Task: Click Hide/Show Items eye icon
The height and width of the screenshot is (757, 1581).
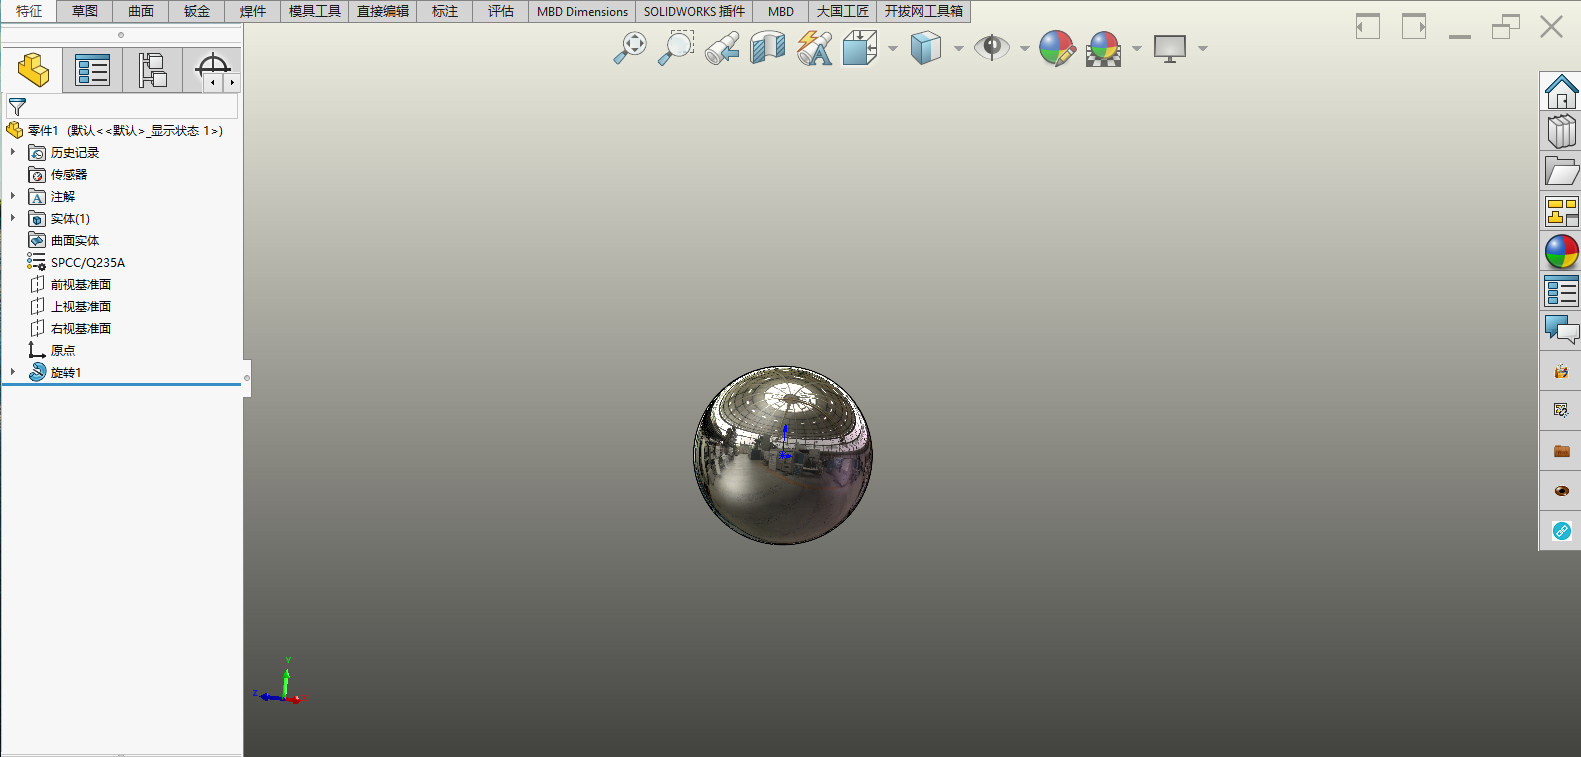Action: click(992, 47)
